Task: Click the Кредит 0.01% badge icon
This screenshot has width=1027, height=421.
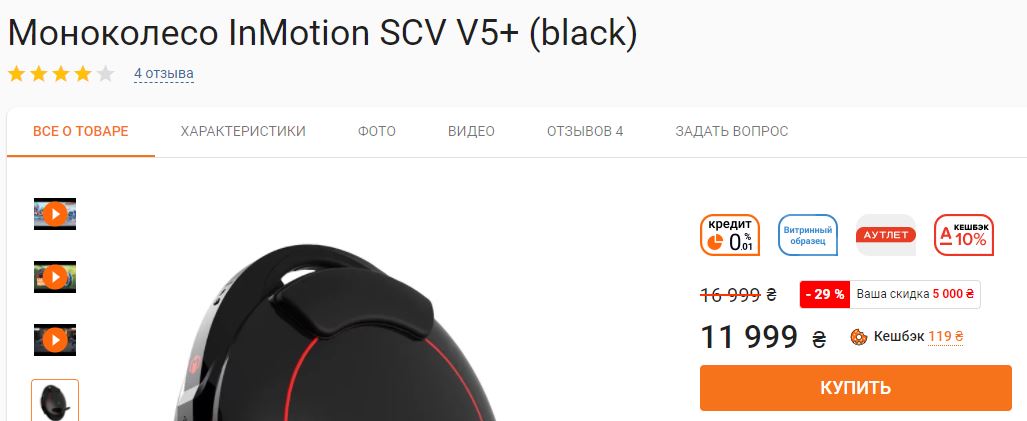Action: [730, 235]
